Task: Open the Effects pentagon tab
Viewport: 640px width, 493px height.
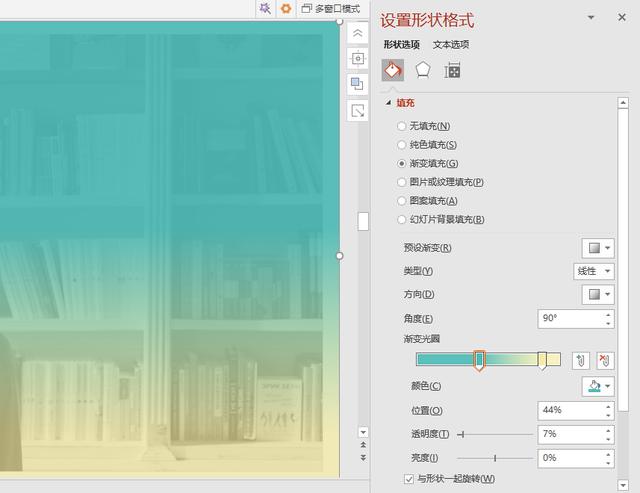Action: coord(423,70)
